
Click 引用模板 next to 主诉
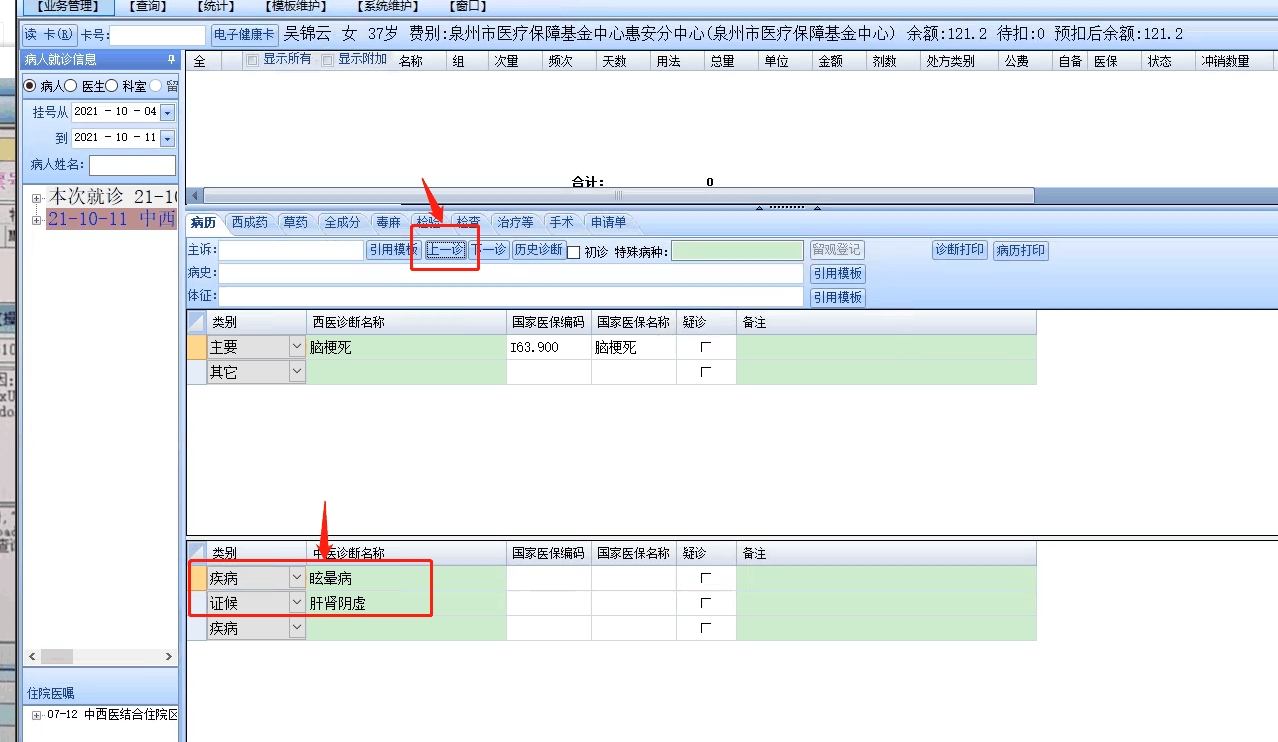pos(393,250)
